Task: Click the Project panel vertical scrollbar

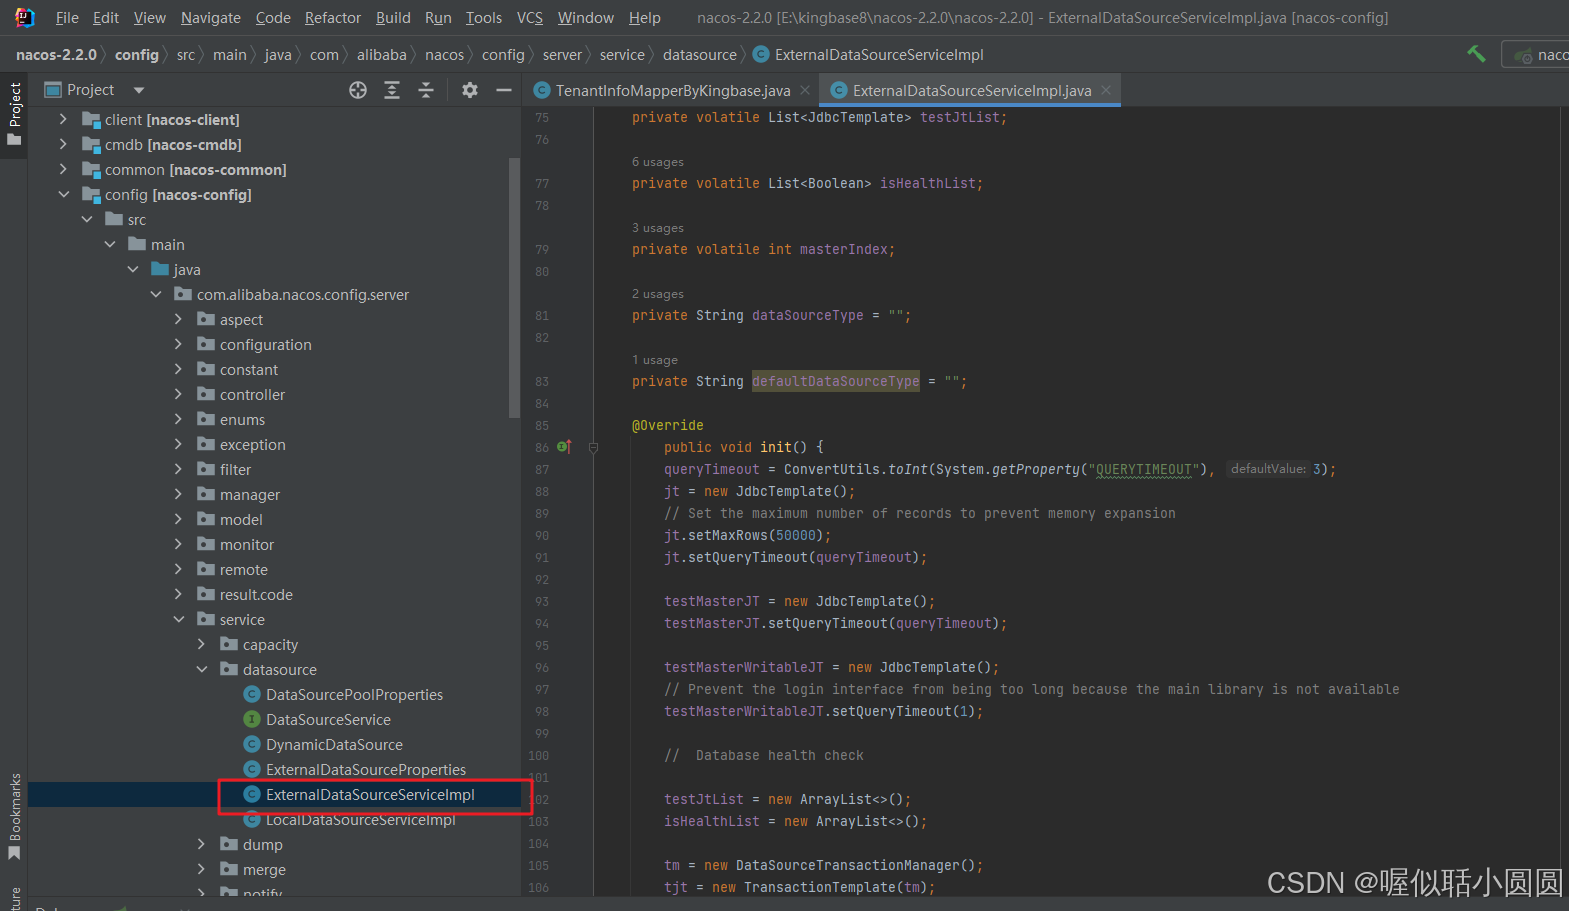Action: pyautogui.click(x=515, y=288)
